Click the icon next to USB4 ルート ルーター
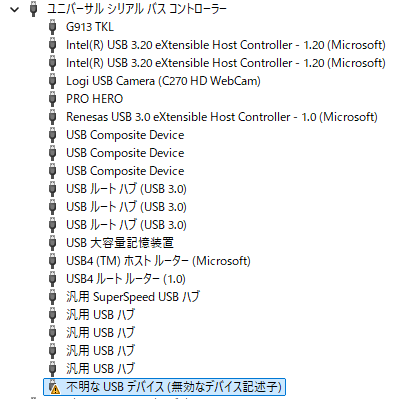This screenshot has width=398, height=399. pos(52,279)
